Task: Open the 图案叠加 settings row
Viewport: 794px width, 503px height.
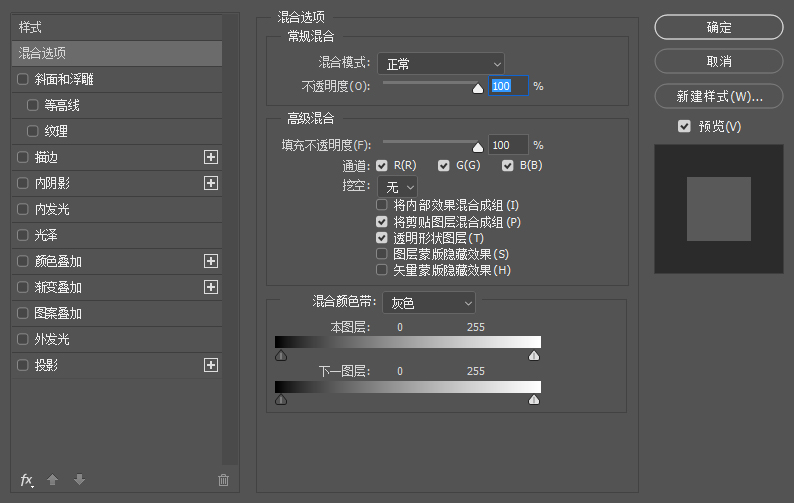Action: point(117,313)
